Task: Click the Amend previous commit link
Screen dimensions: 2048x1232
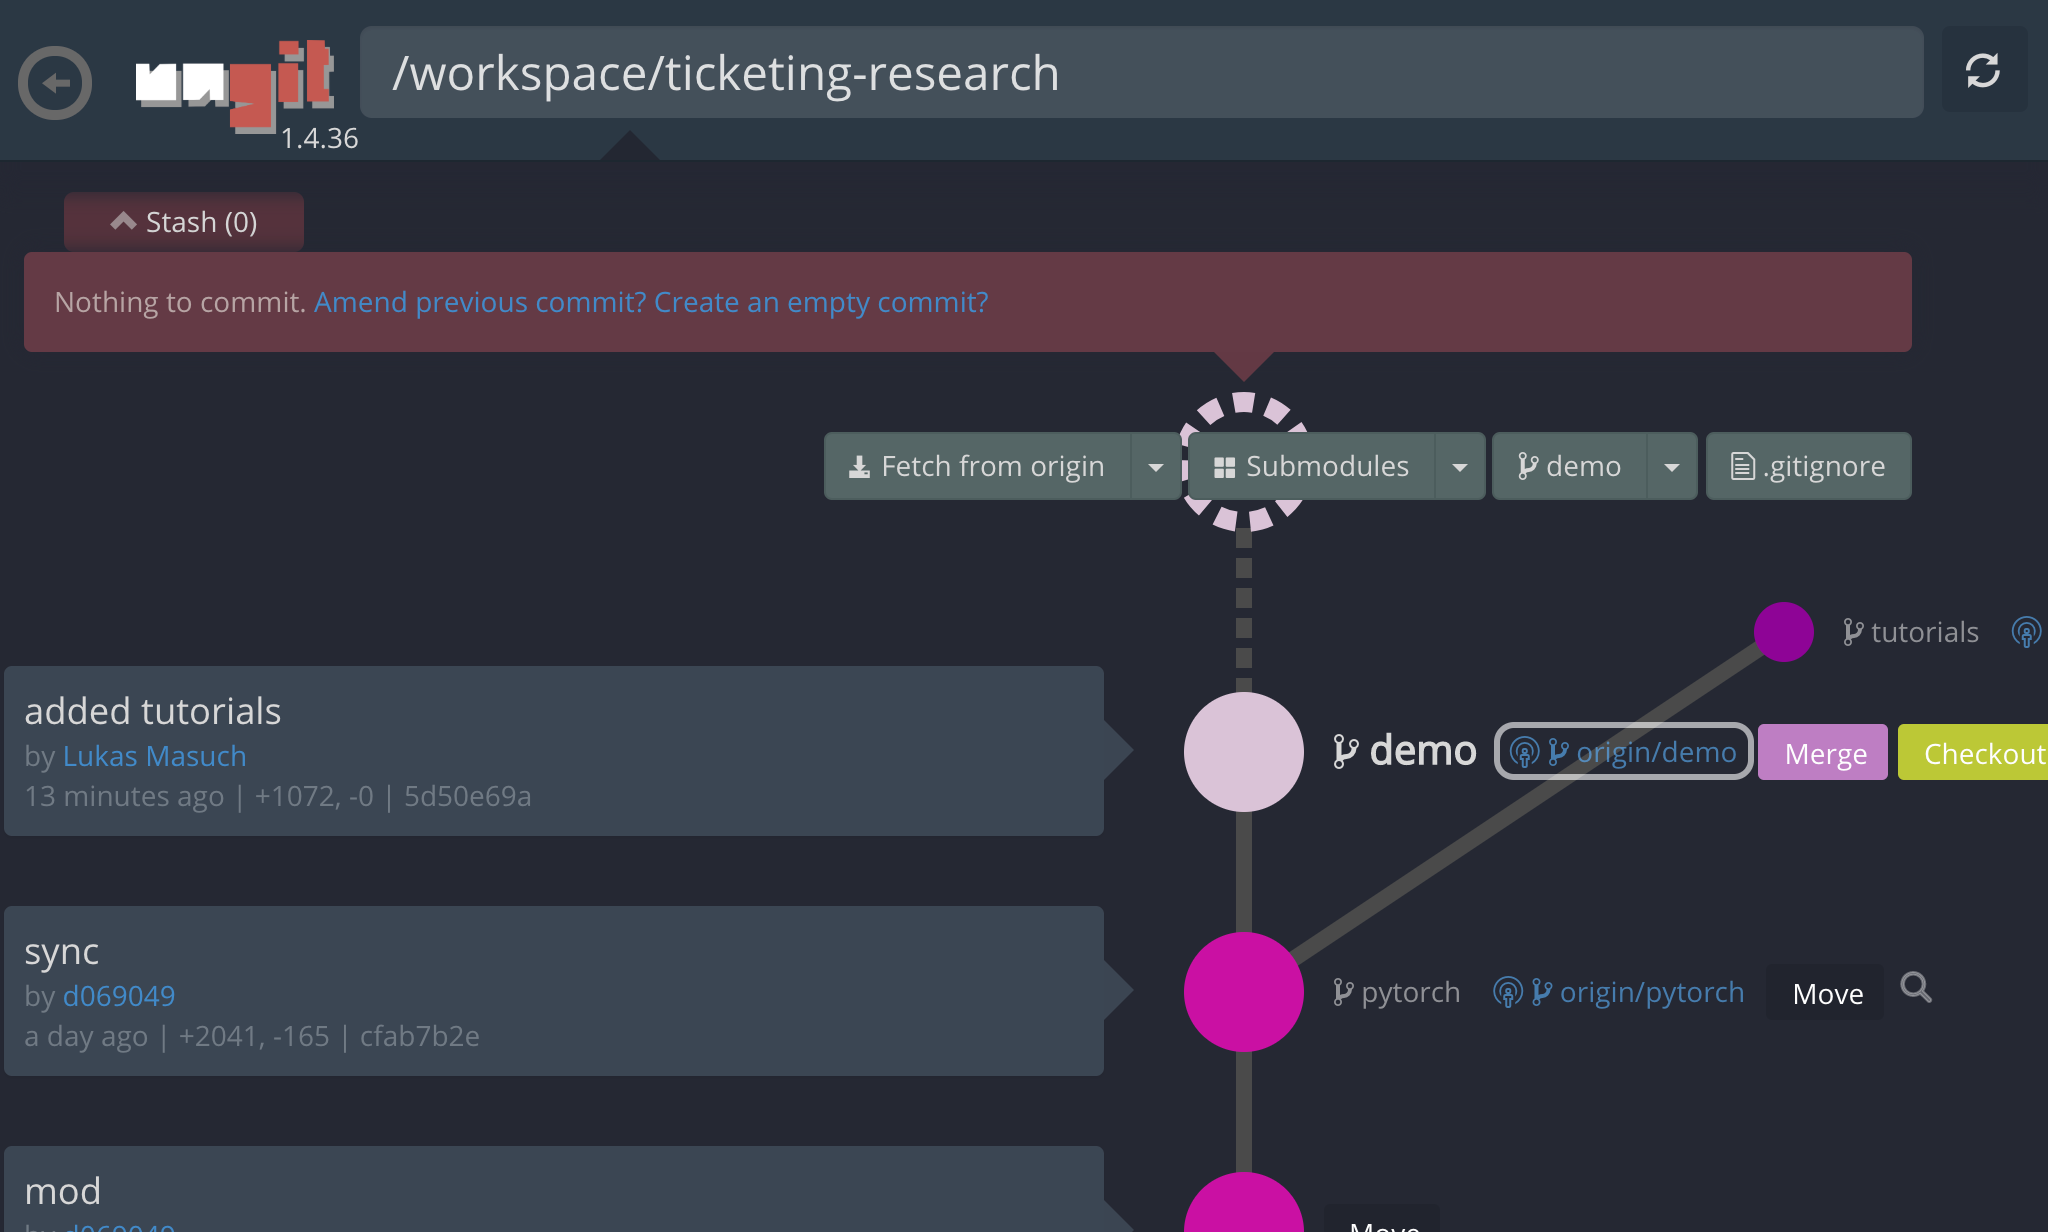Action: [480, 302]
